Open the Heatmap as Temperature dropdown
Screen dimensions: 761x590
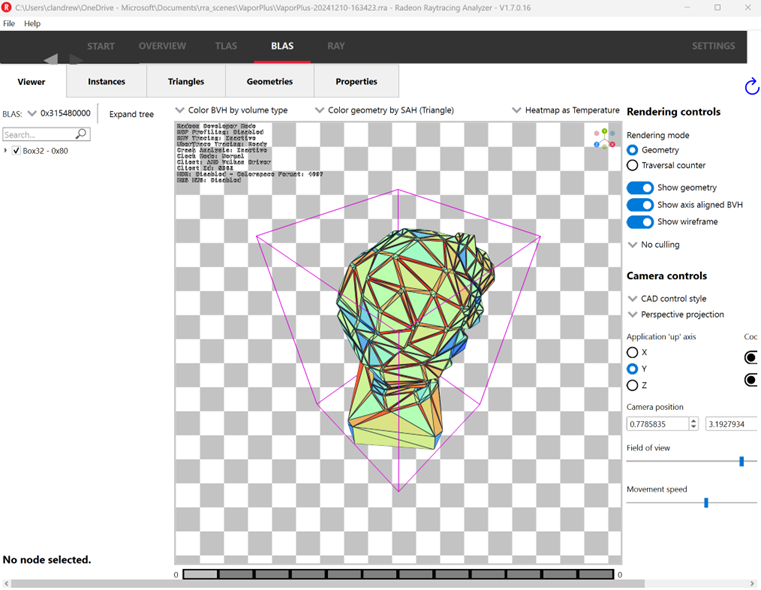pos(566,110)
